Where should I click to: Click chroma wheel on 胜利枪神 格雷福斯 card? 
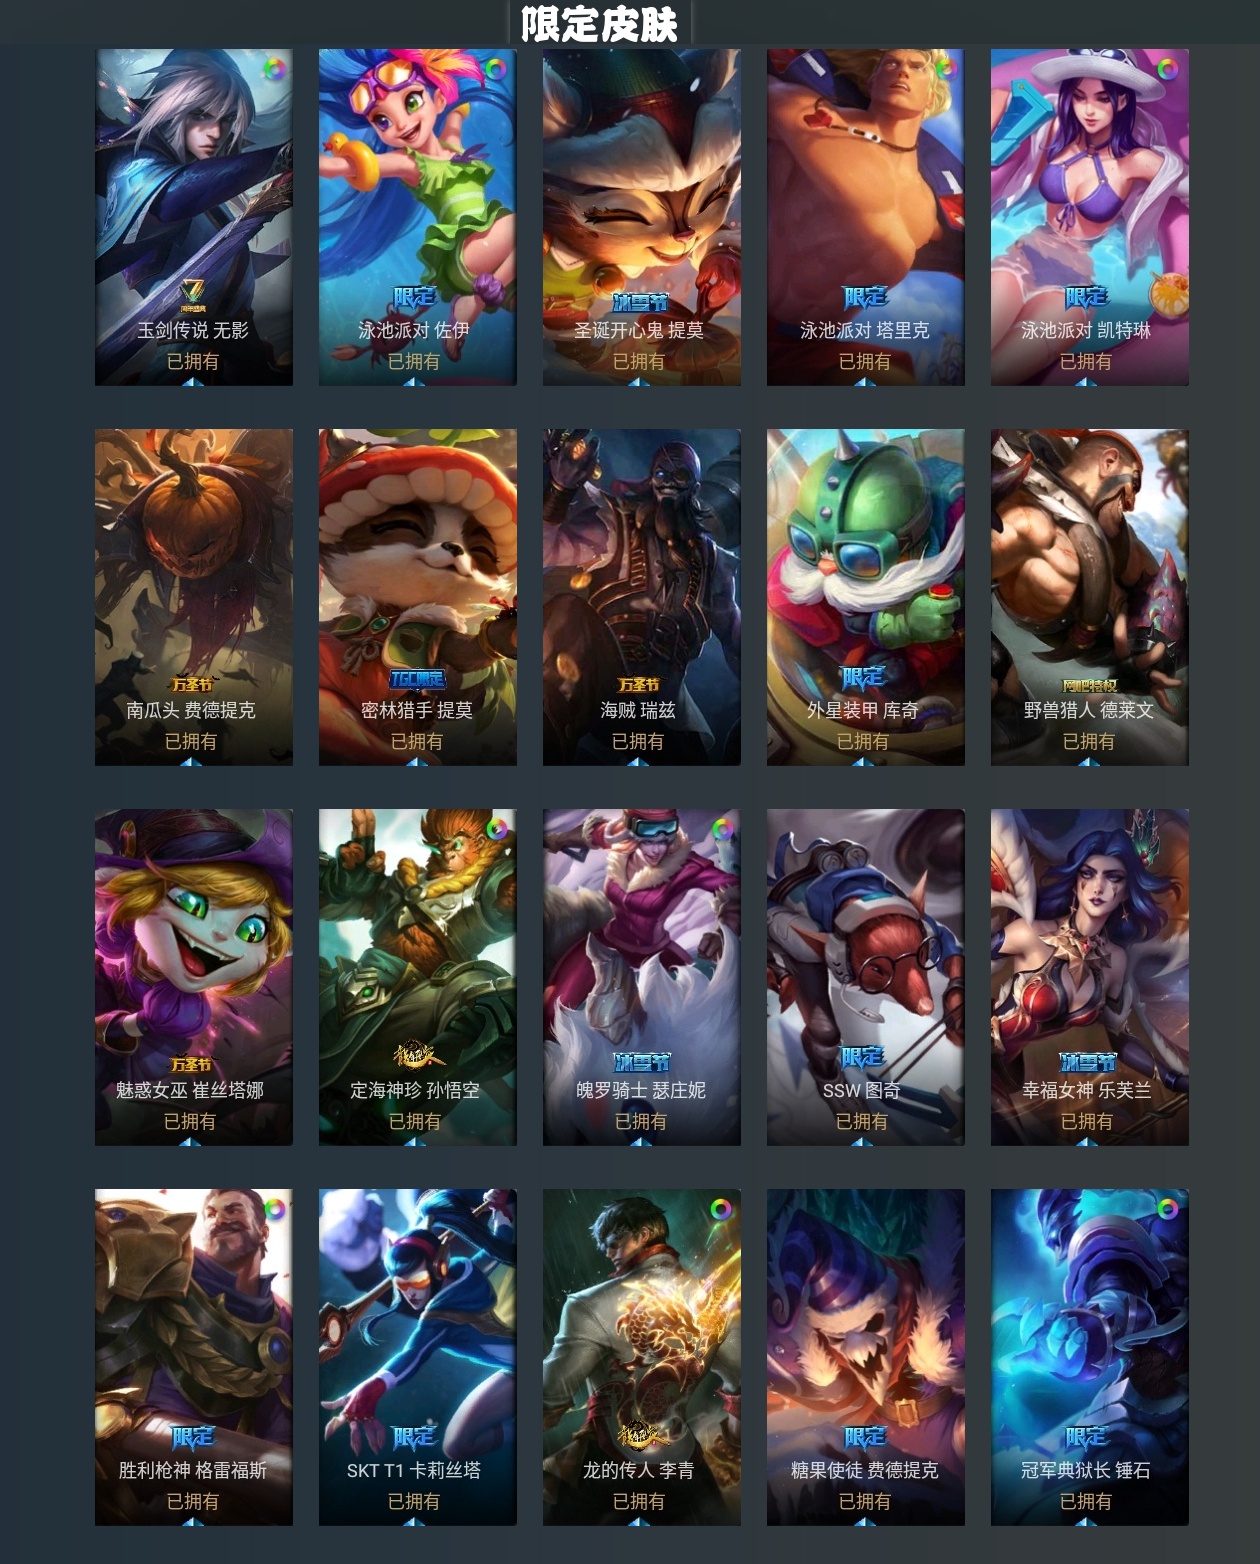click(273, 1210)
